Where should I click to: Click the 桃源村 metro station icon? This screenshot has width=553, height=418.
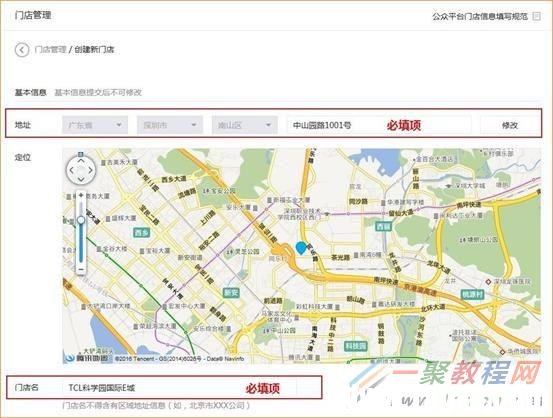coord(472,294)
